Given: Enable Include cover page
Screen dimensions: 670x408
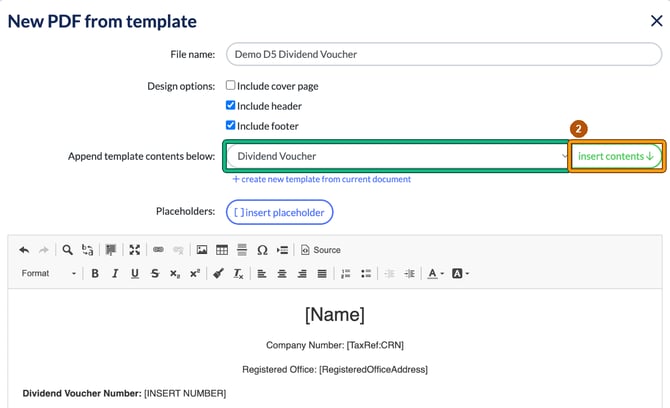Looking at the screenshot, I should click(230, 85).
